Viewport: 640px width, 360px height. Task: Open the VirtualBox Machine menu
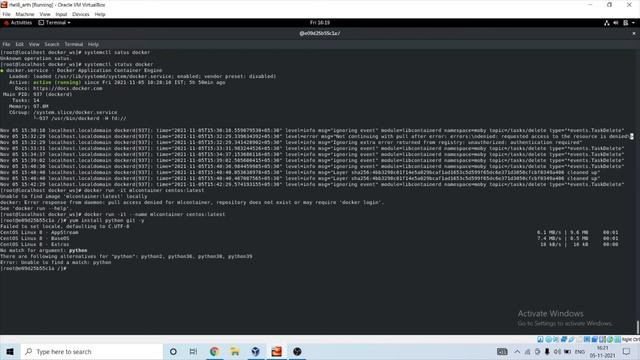point(24,14)
